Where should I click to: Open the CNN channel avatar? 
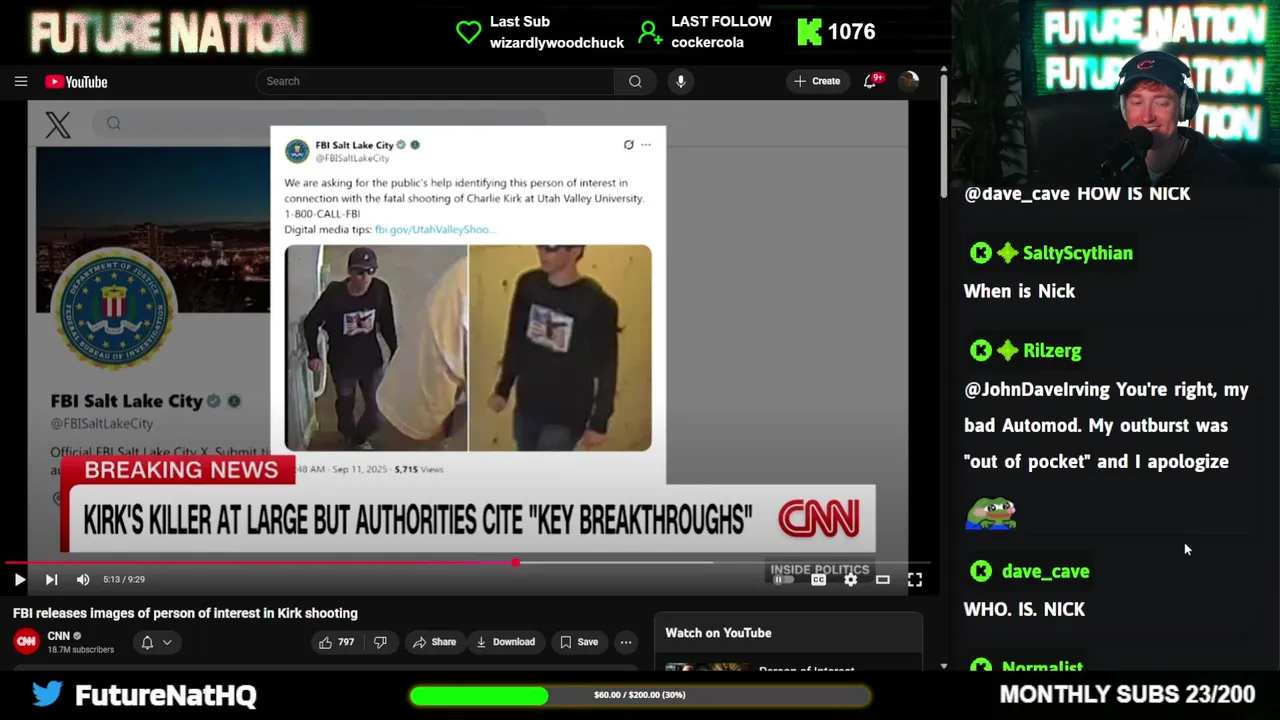pyautogui.click(x=27, y=642)
